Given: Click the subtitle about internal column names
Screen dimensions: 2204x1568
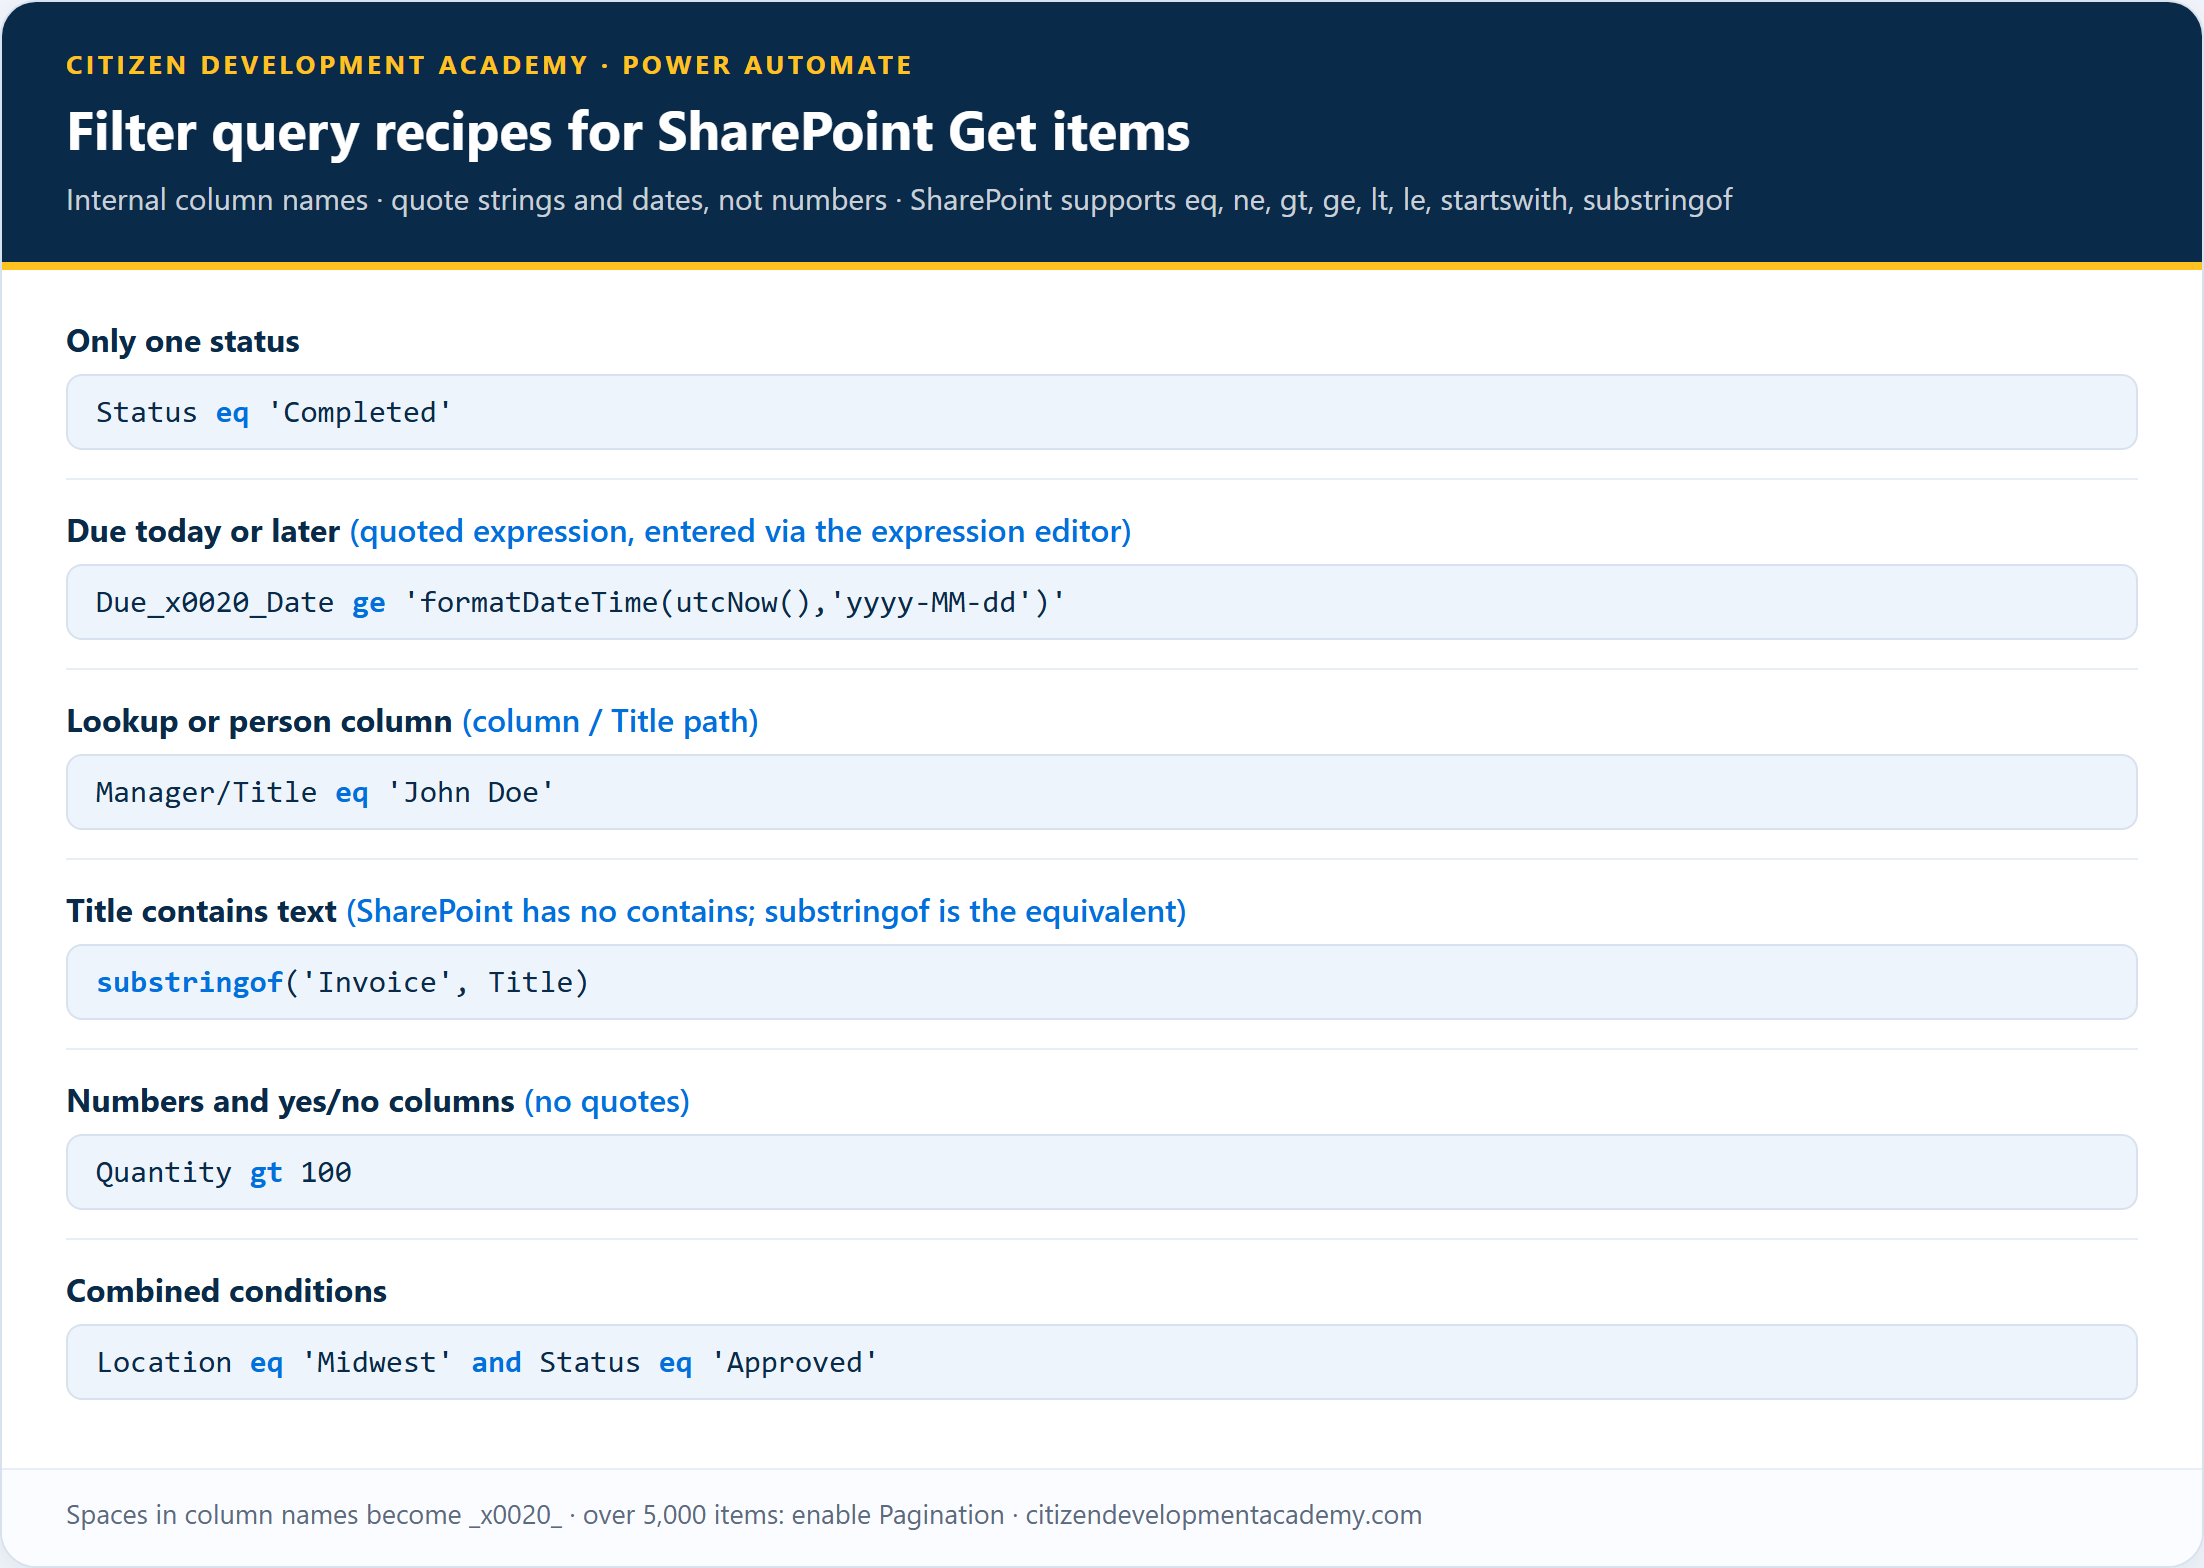Looking at the screenshot, I should click(899, 200).
